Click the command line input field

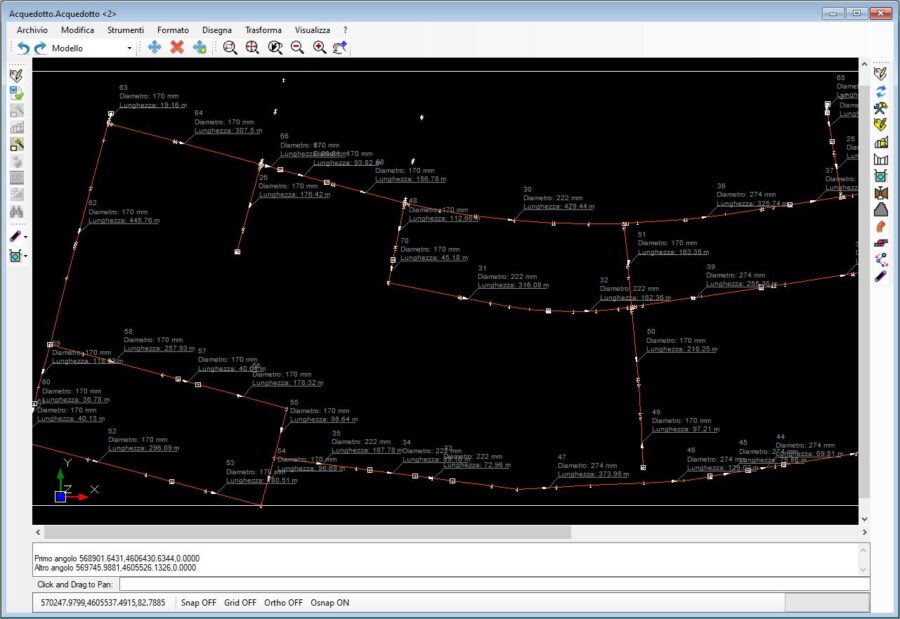[494, 584]
